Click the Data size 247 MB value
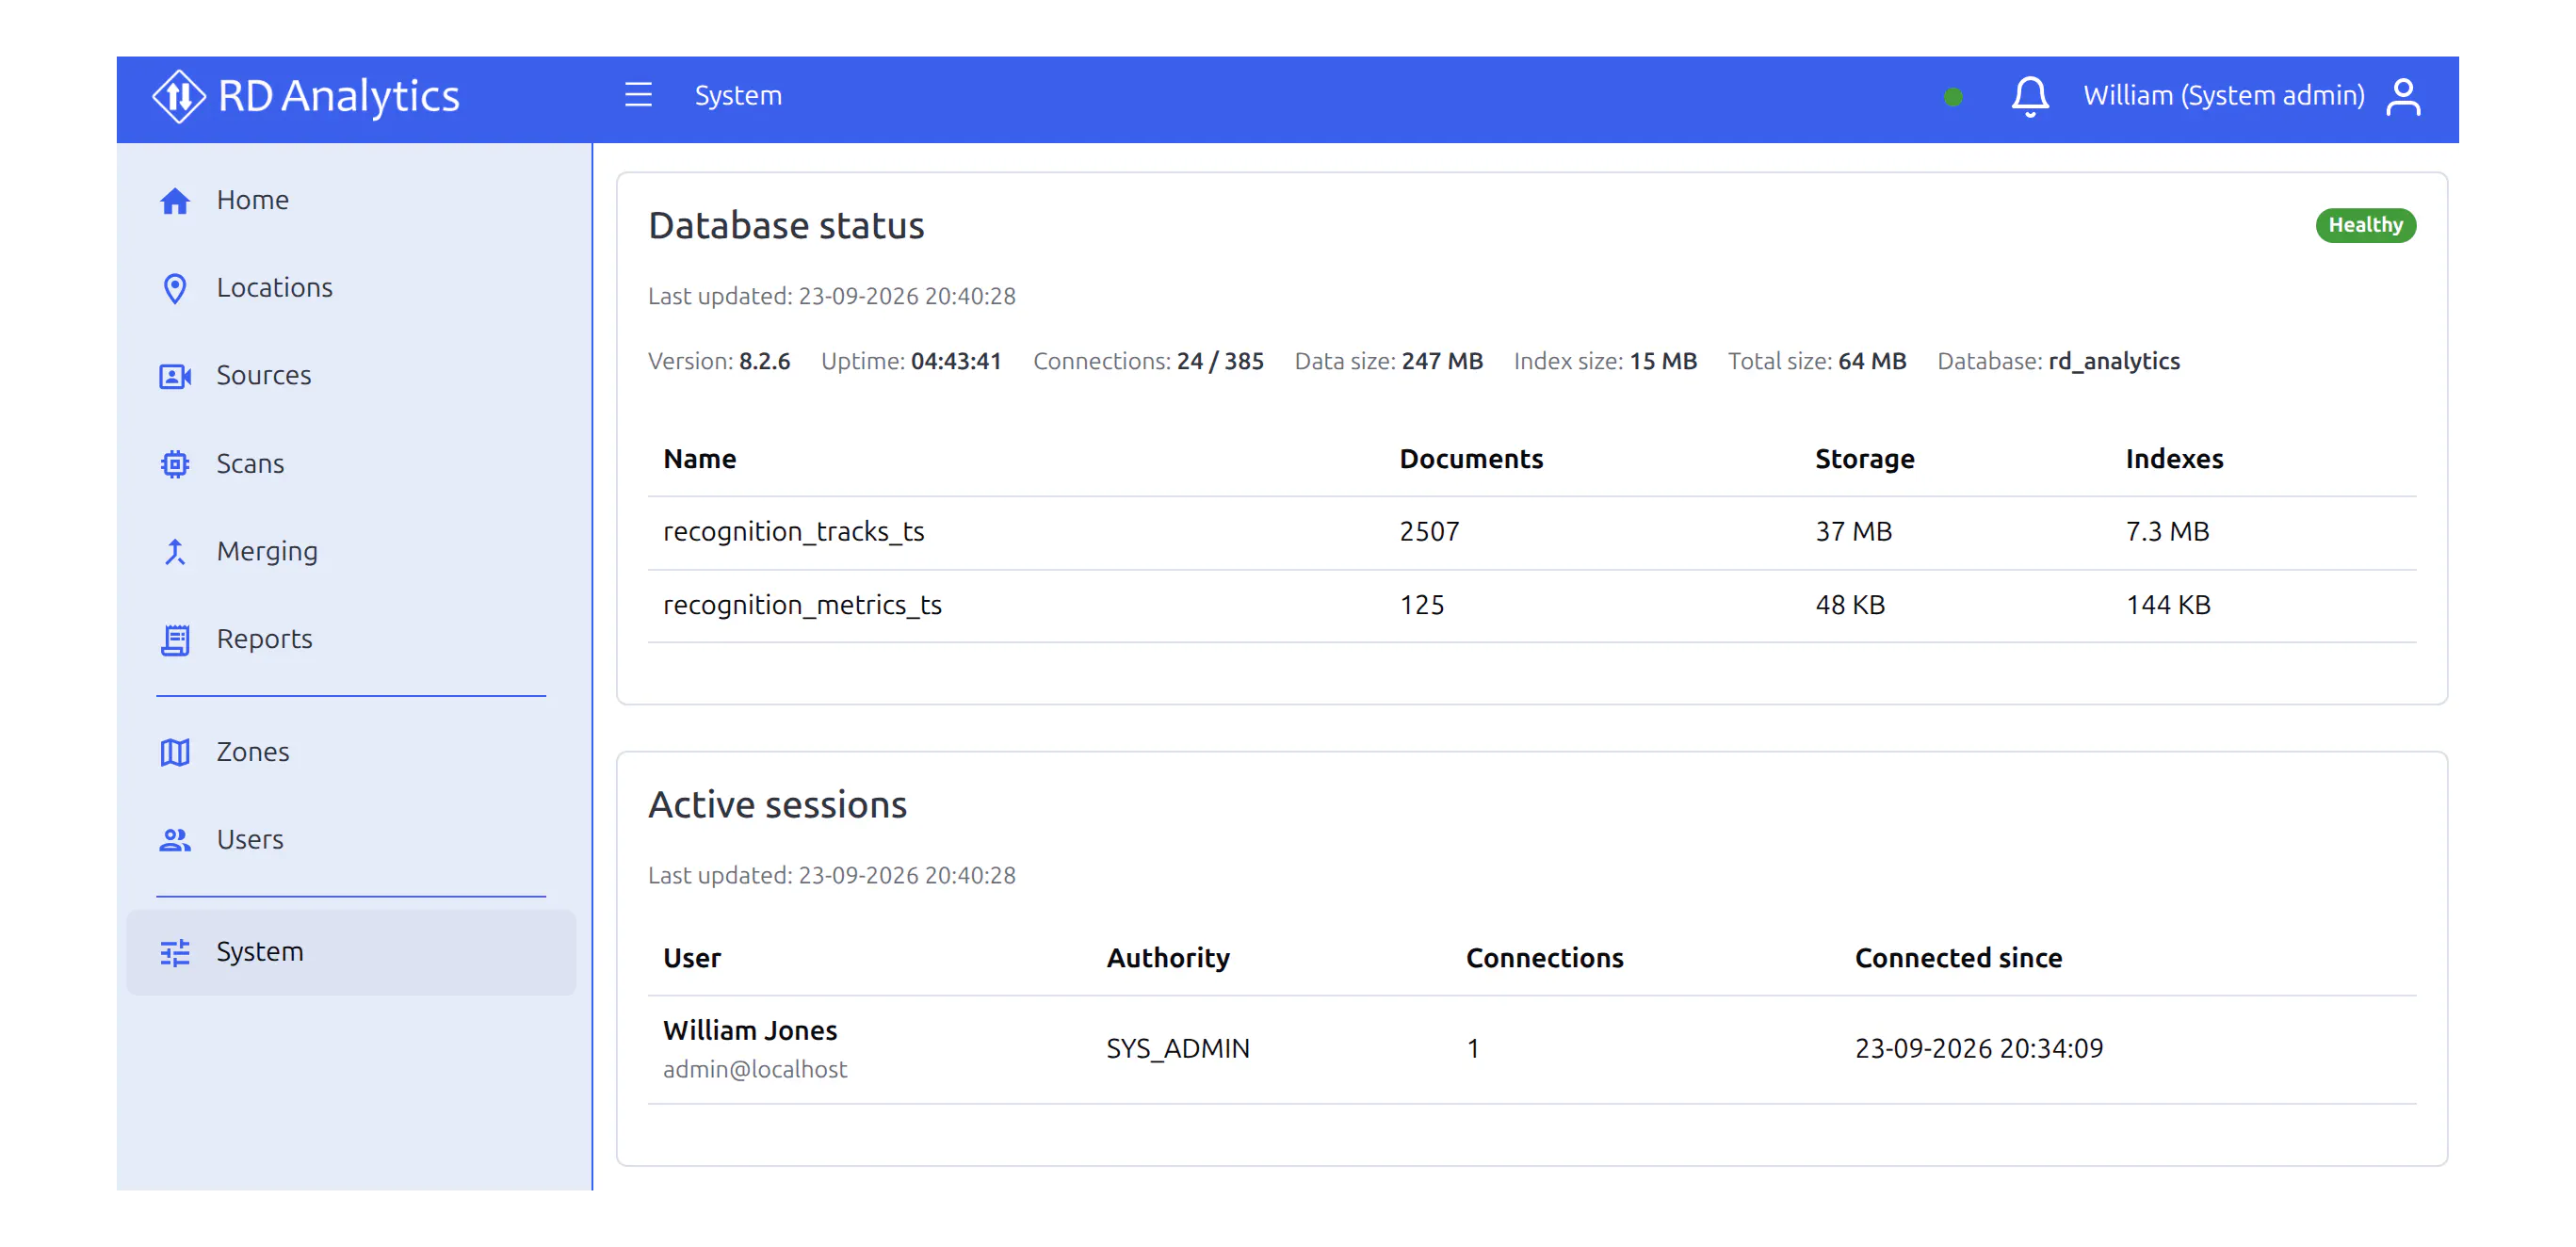Viewport: 2576px width, 1247px height. [1442, 361]
